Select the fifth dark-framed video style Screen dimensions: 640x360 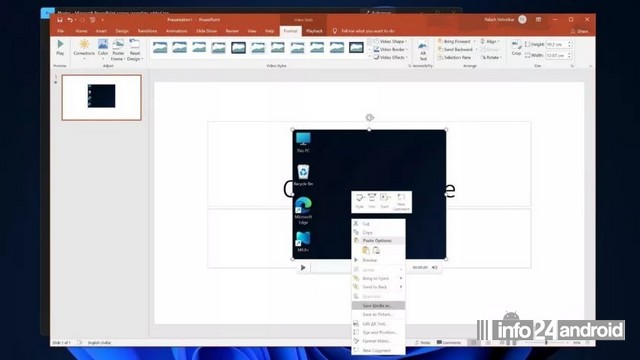[238, 48]
